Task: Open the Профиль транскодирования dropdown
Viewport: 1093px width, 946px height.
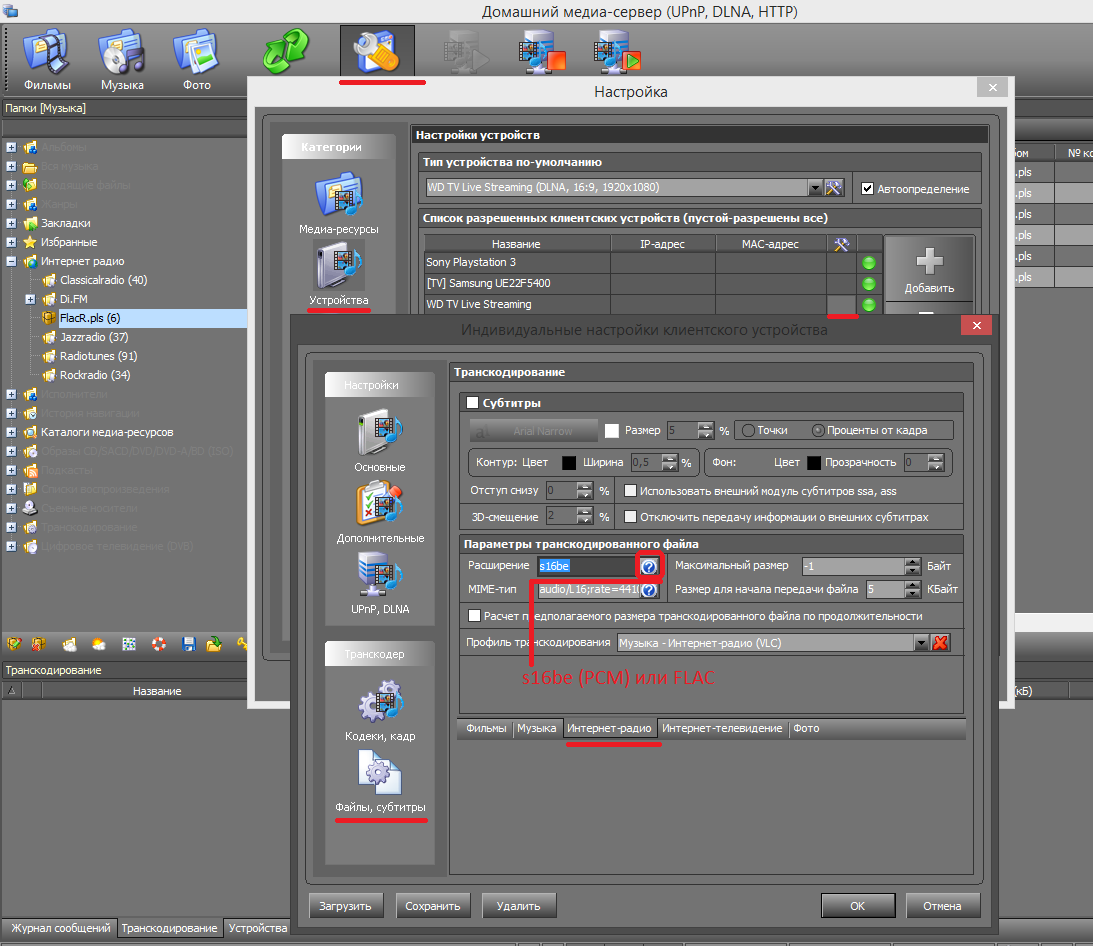Action: click(x=922, y=643)
